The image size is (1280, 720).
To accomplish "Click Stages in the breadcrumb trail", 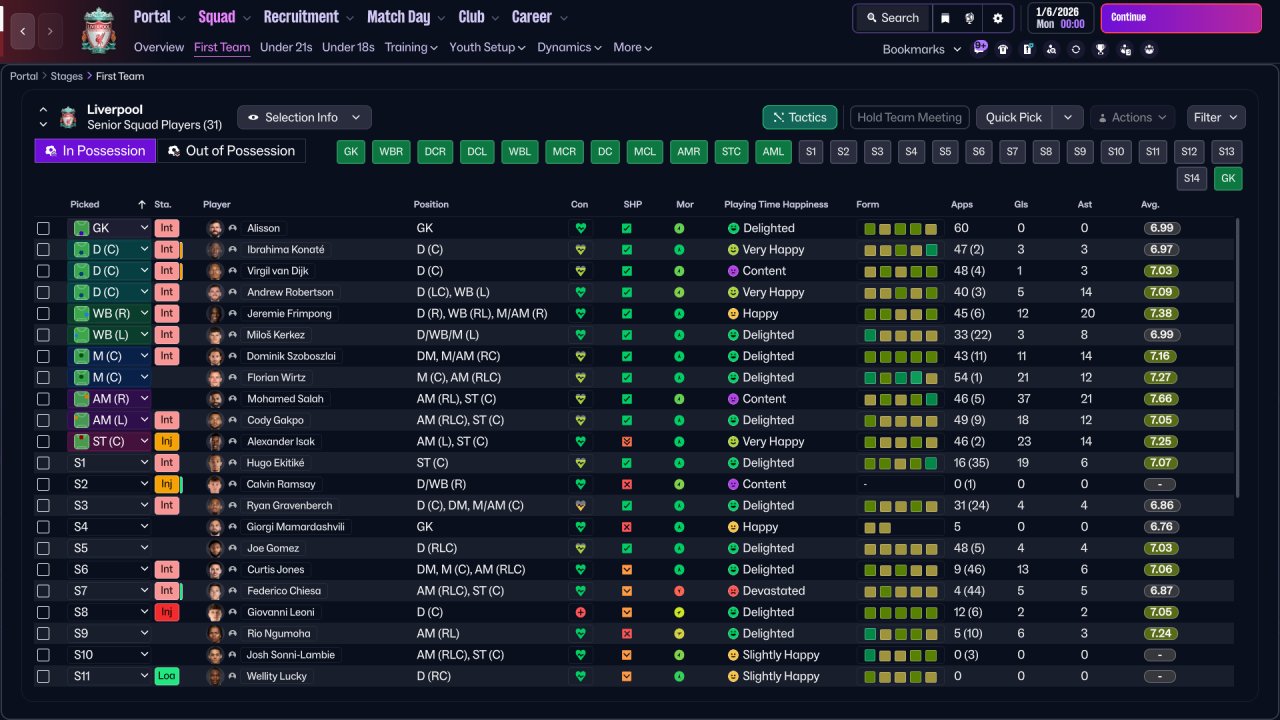I will [67, 76].
